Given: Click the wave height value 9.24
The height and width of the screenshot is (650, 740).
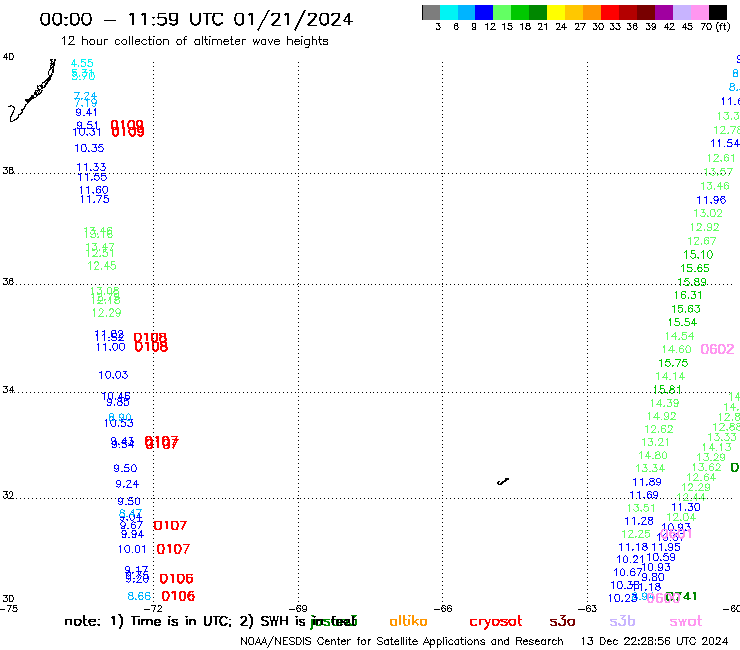Looking at the screenshot, I should pos(127,484).
